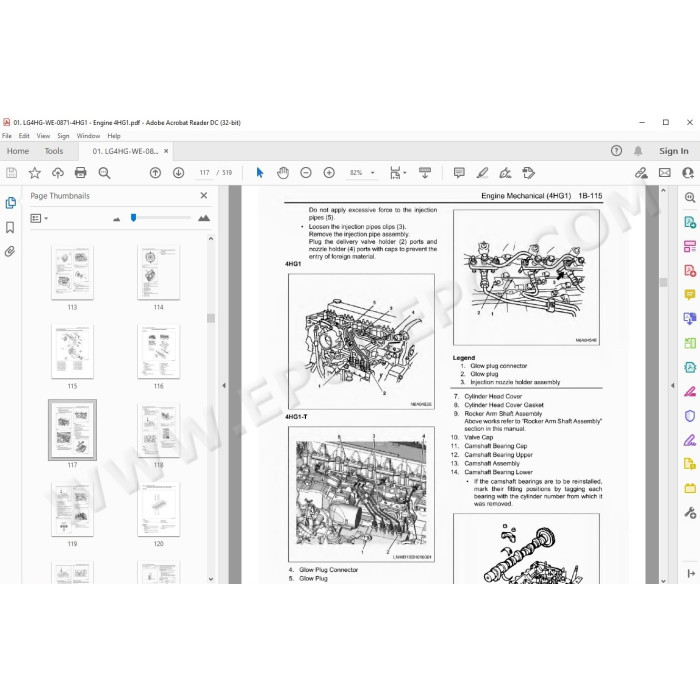The height and width of the screenshot is (700, 700).
Task: Switch to the Home tab
Action: 18,151
